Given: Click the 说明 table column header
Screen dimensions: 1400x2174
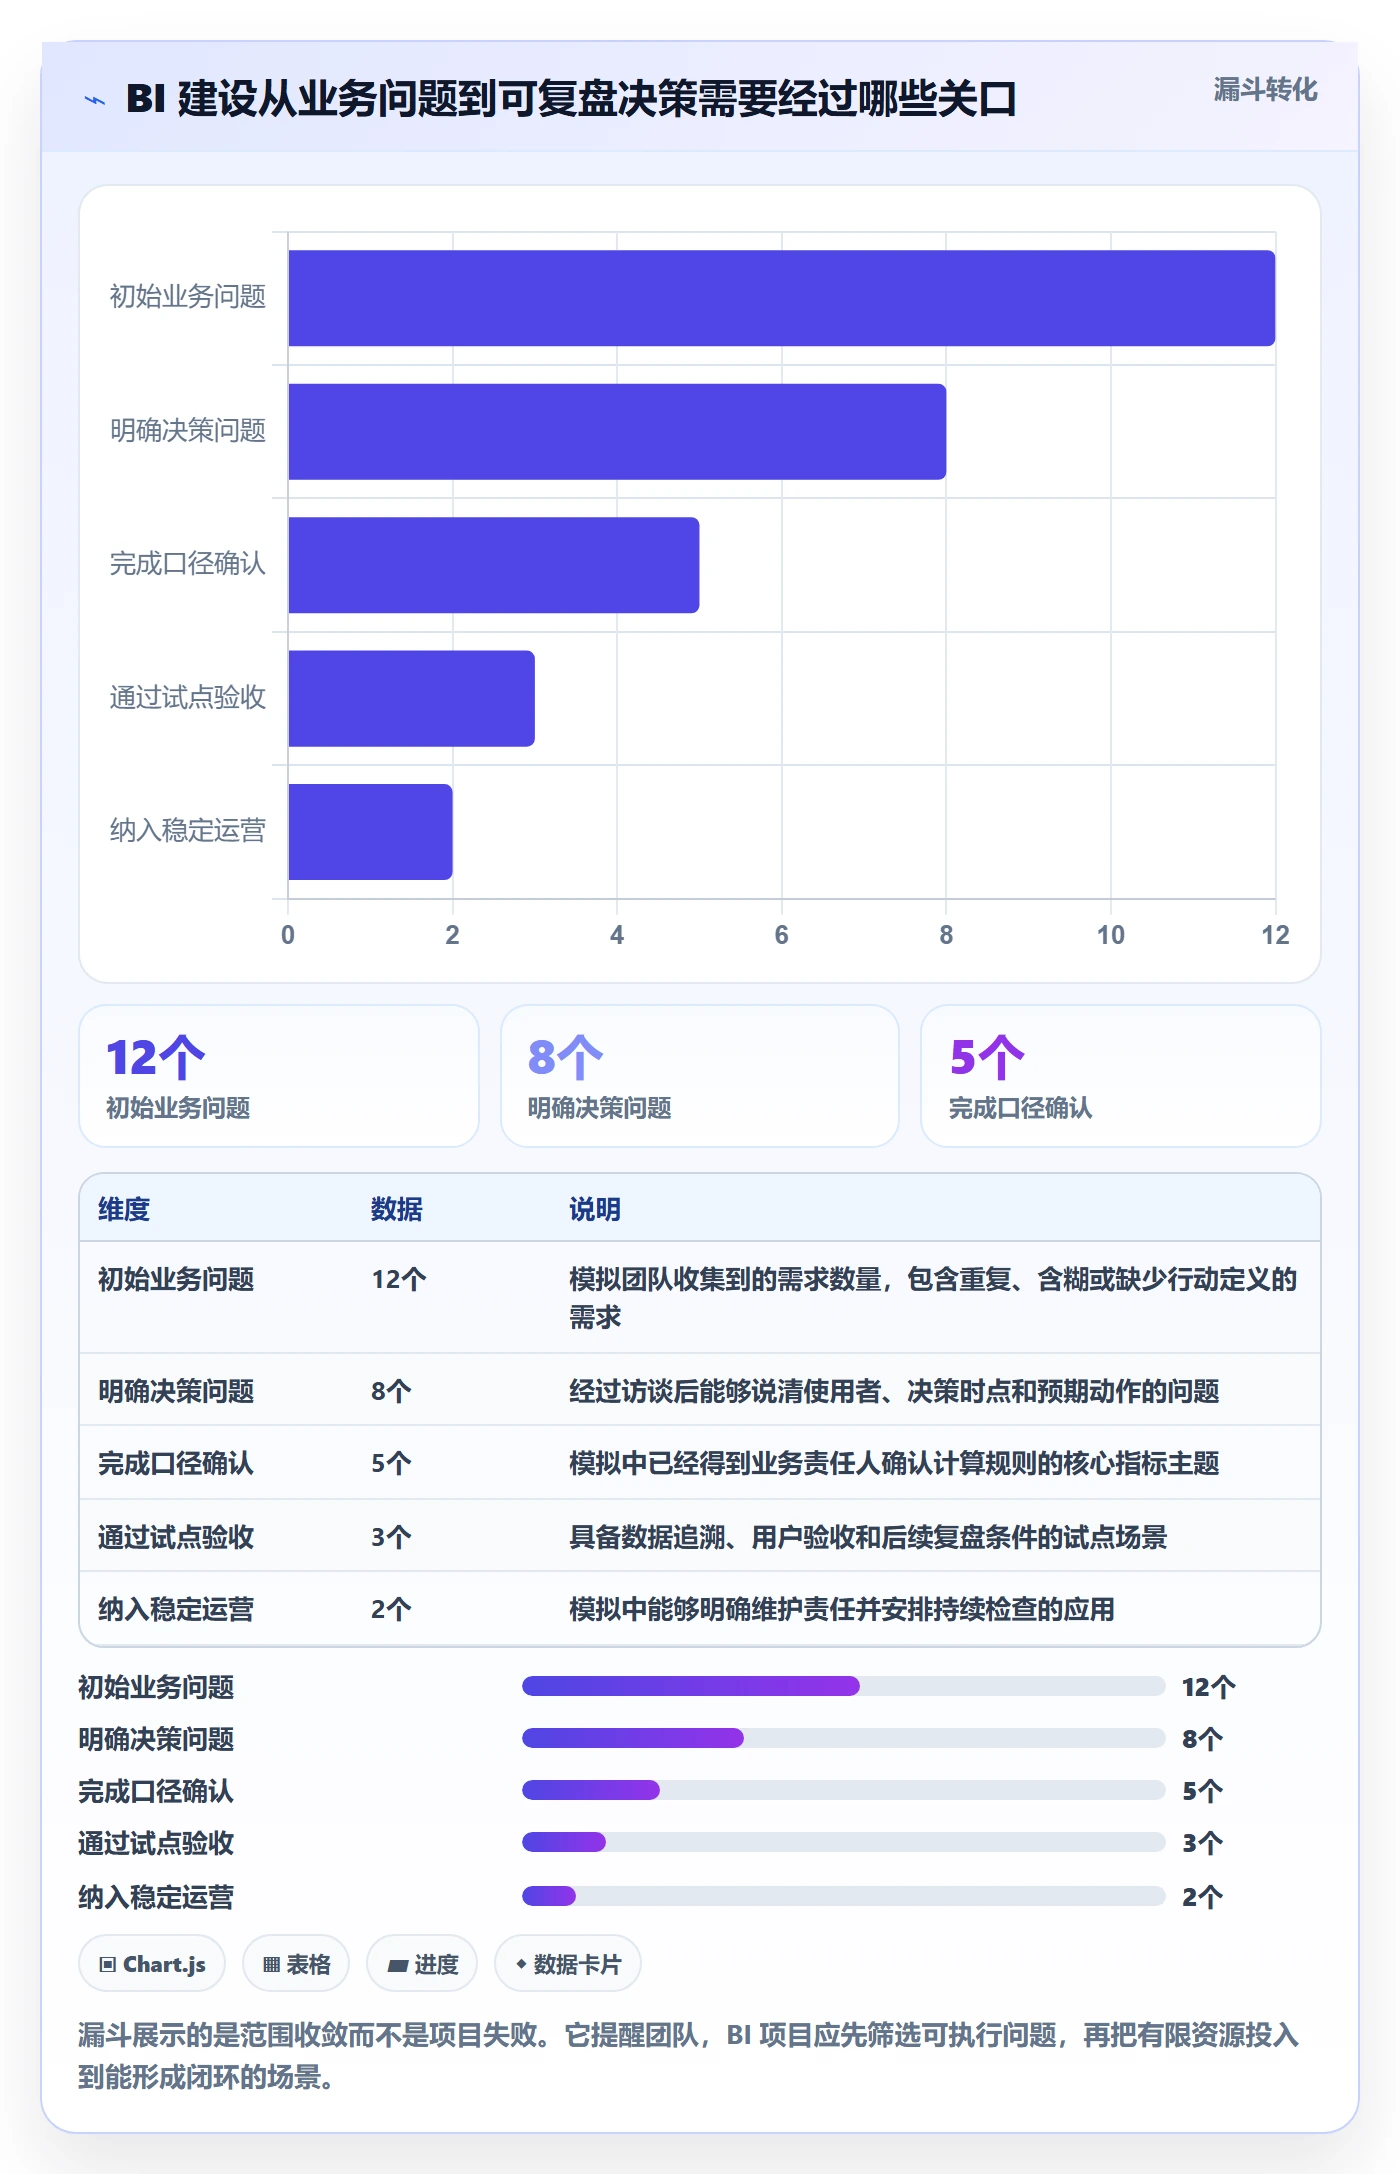Looking at the screenshot, I should click(x=595, y=1209).
